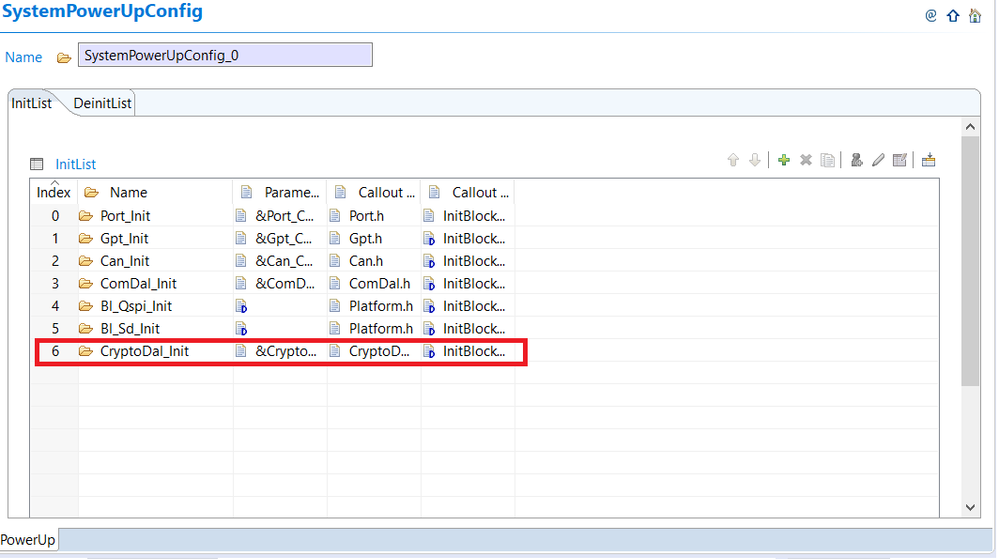Select the Can_Init row name
The height and width of the screenshot is (559, 999).
(125, 261)
